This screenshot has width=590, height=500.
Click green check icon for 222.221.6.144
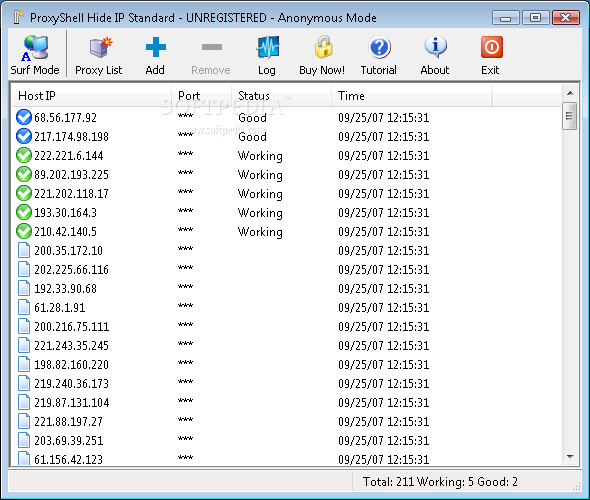24,155
